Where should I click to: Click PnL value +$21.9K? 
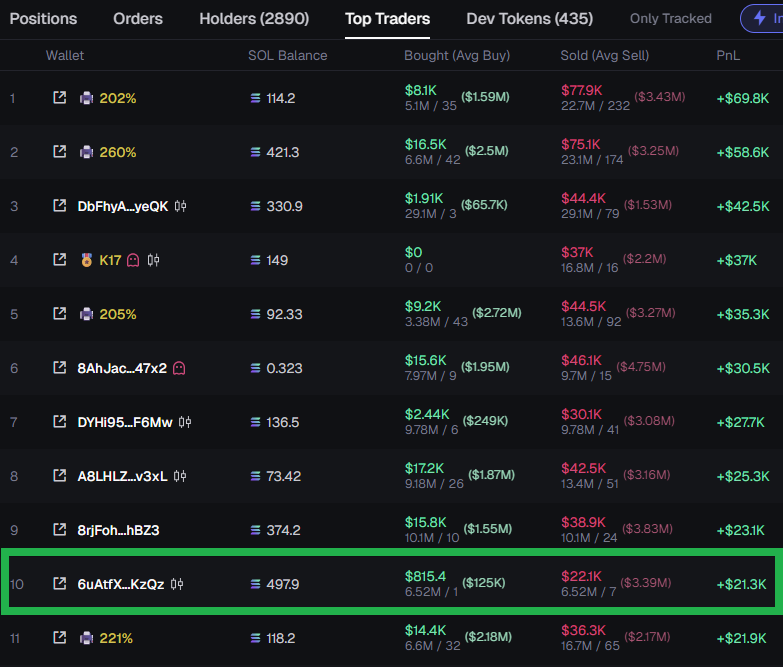[741, 638]
